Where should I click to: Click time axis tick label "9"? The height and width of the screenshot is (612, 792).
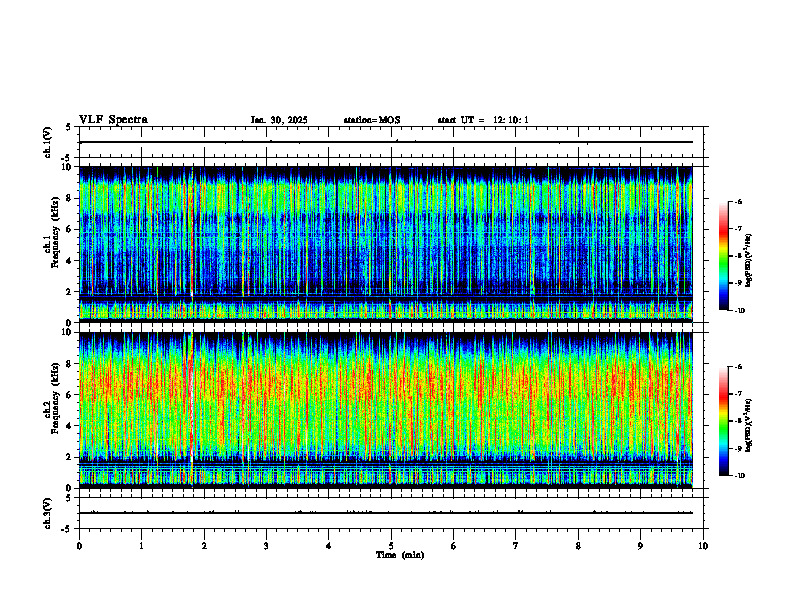click(x=640, y=546)
